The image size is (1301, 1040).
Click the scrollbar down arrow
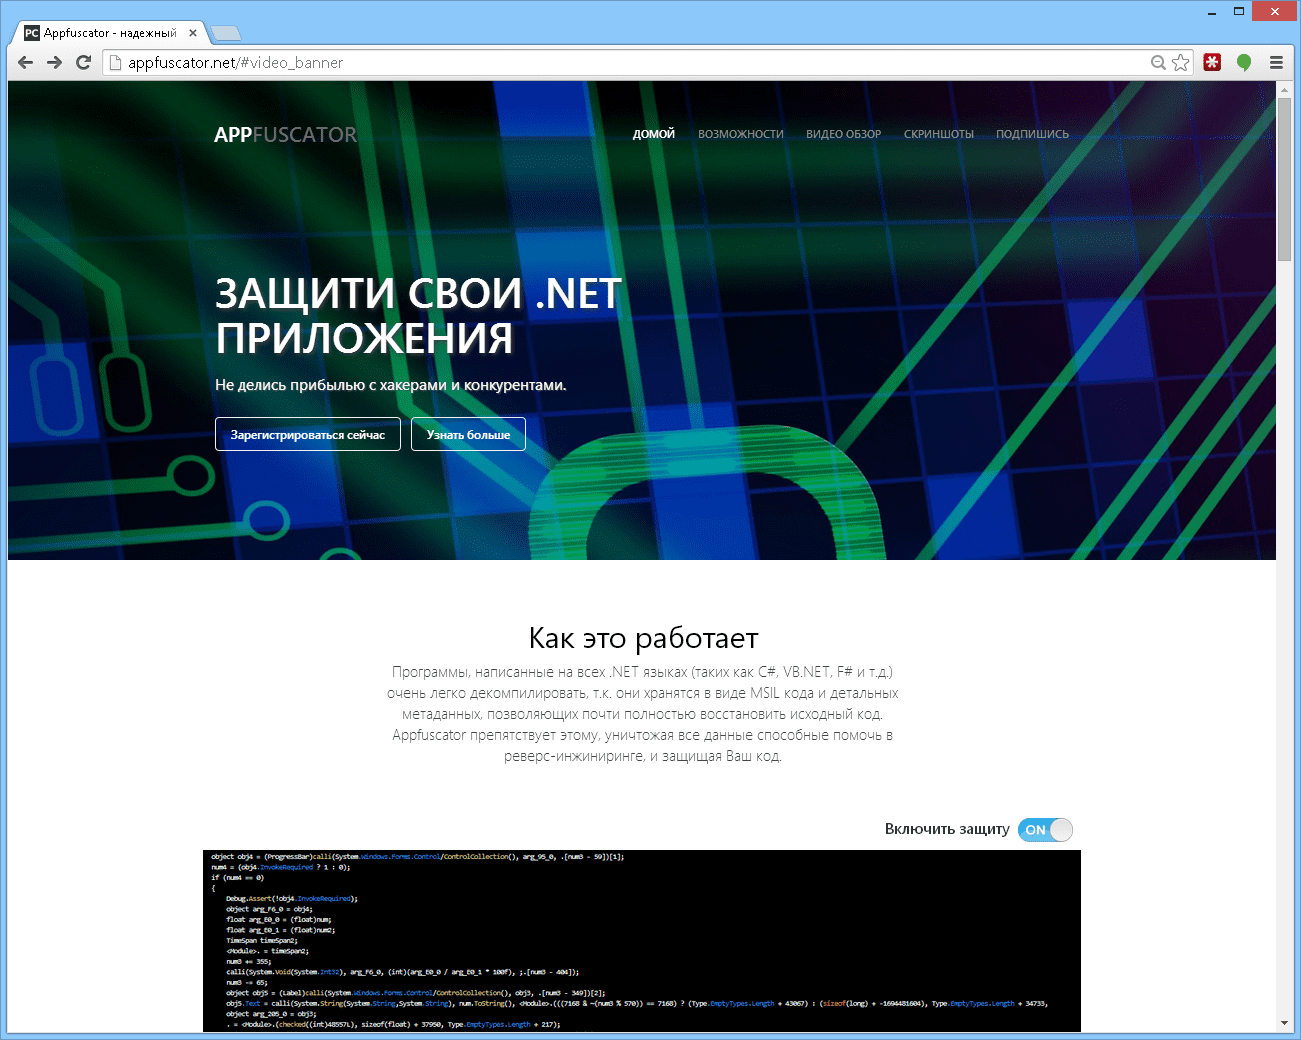click(1284, 1023)
